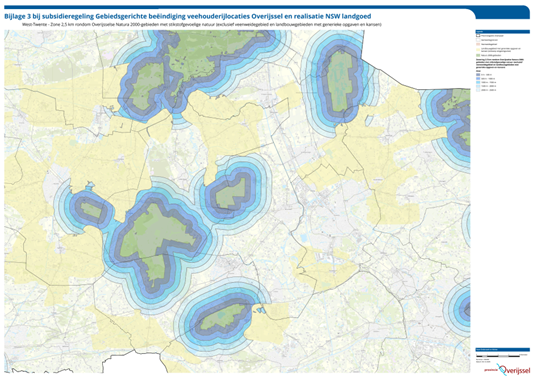Click the tall green area at upper right
This screenshot has height=376, width=533.
click(x=341, y=82)
